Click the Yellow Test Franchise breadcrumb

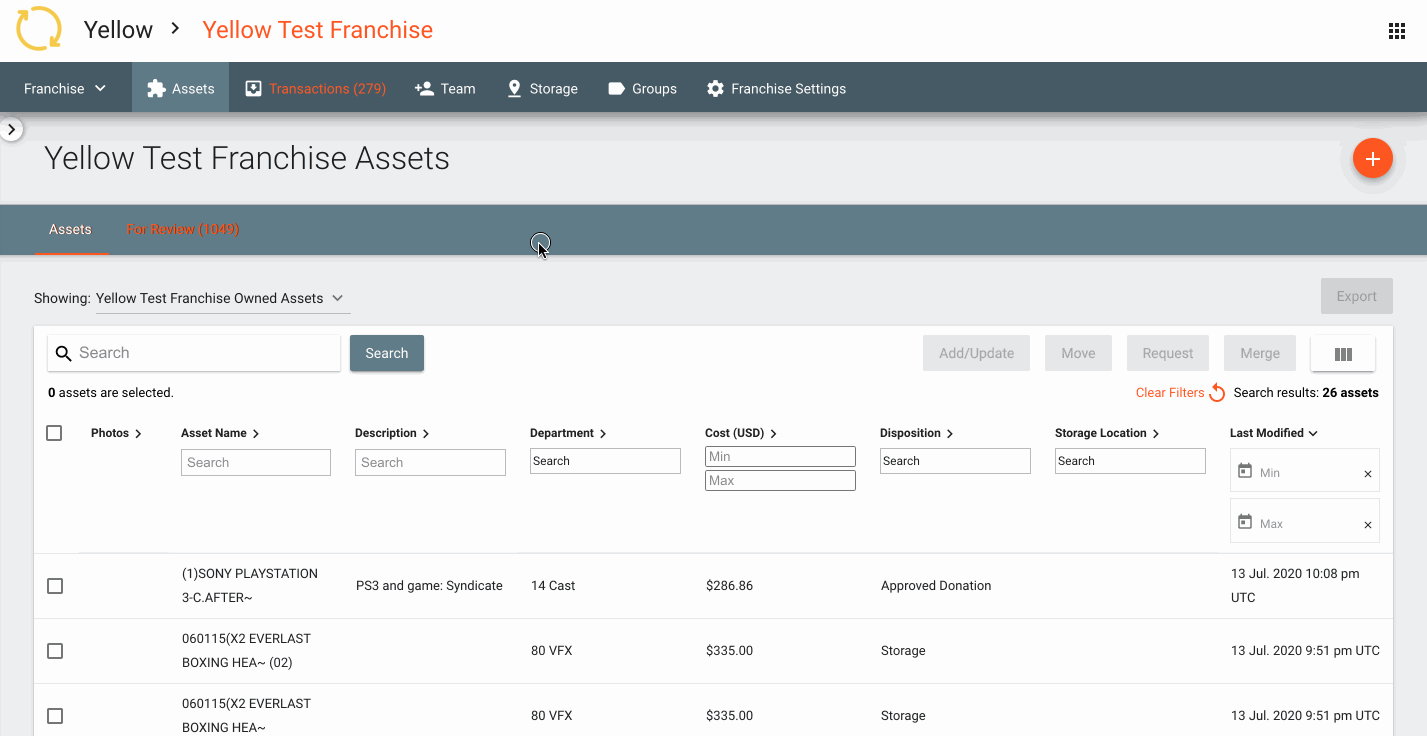pos(317,30)
